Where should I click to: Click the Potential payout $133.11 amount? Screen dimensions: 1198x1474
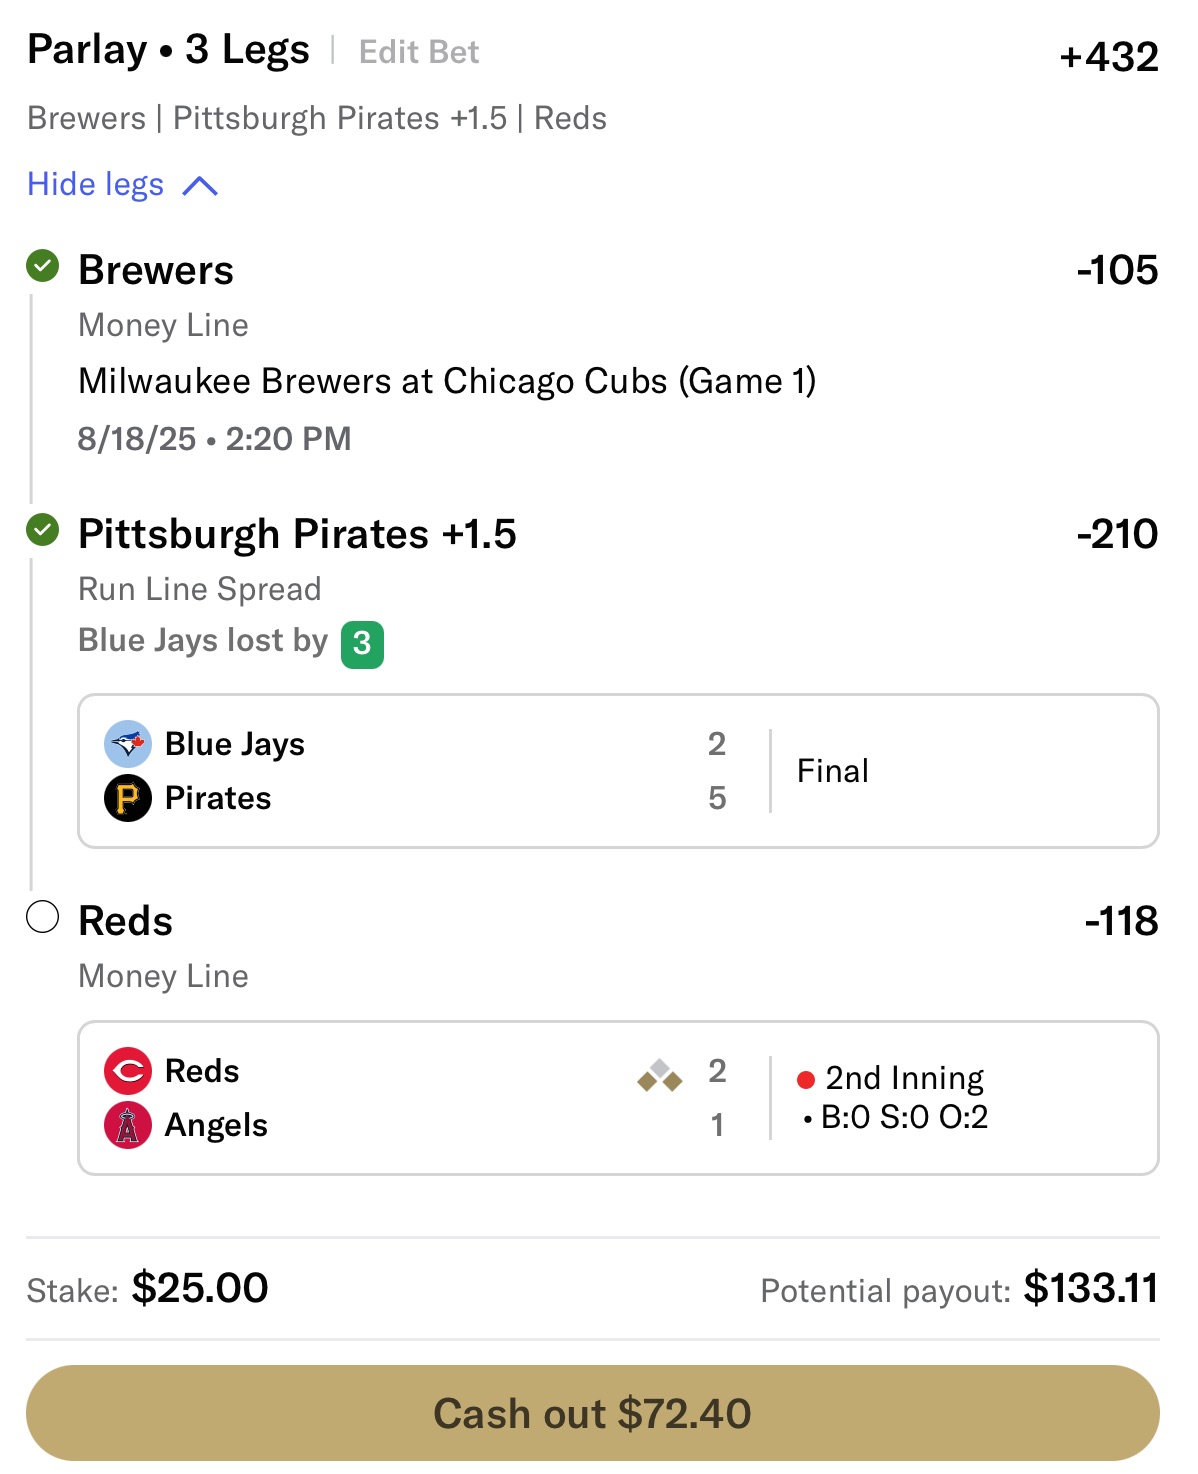pyautogui.click(x=1090, y=1288)
